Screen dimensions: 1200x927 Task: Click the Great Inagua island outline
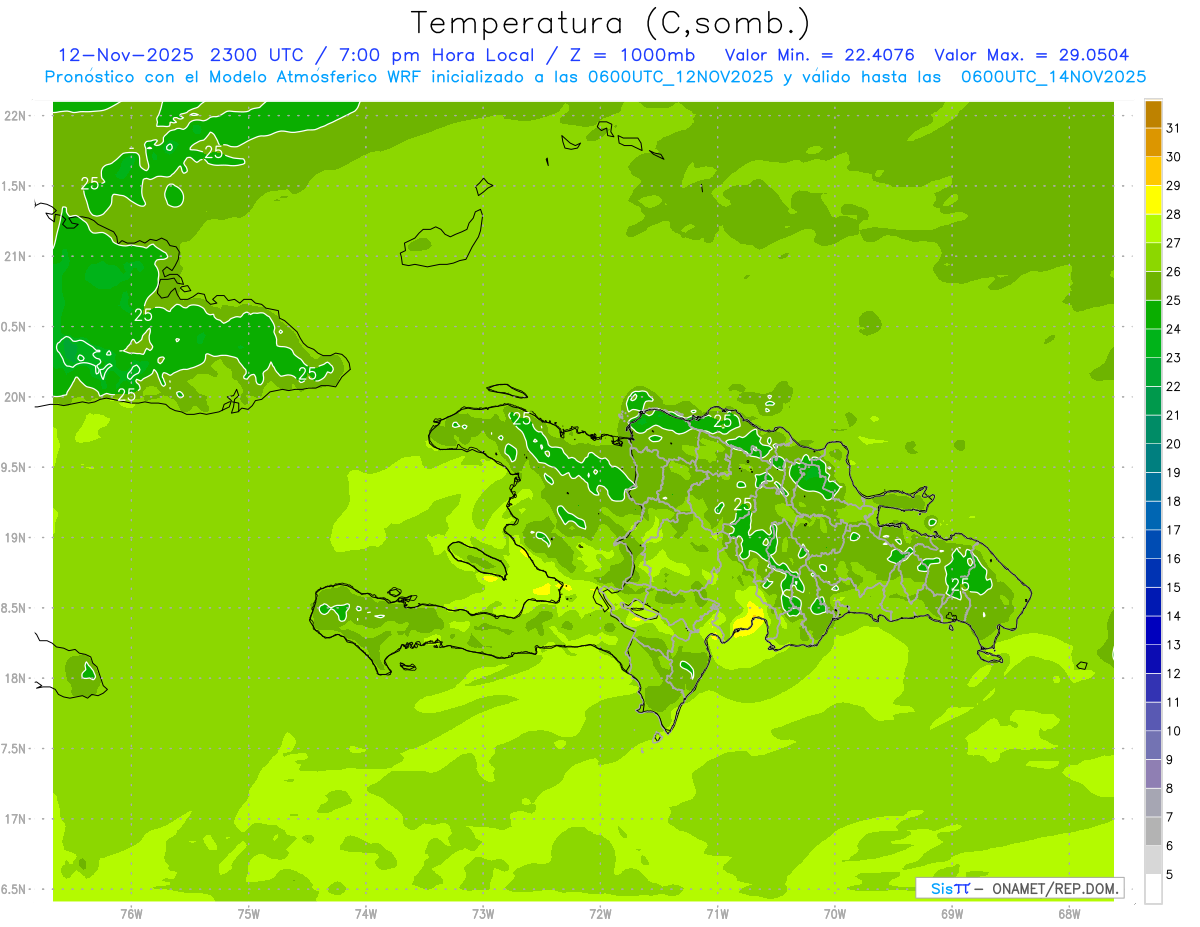click(441, 239)
